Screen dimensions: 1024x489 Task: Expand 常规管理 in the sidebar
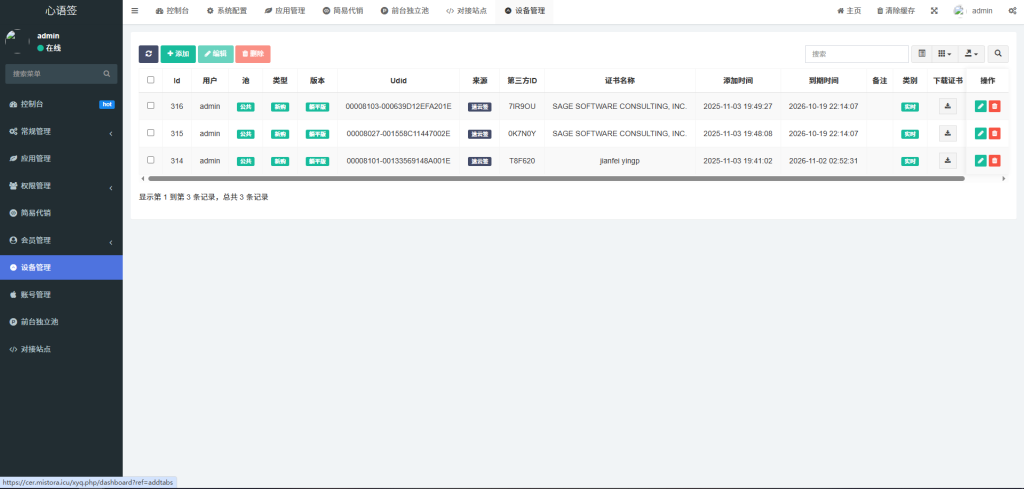(60, 131)
